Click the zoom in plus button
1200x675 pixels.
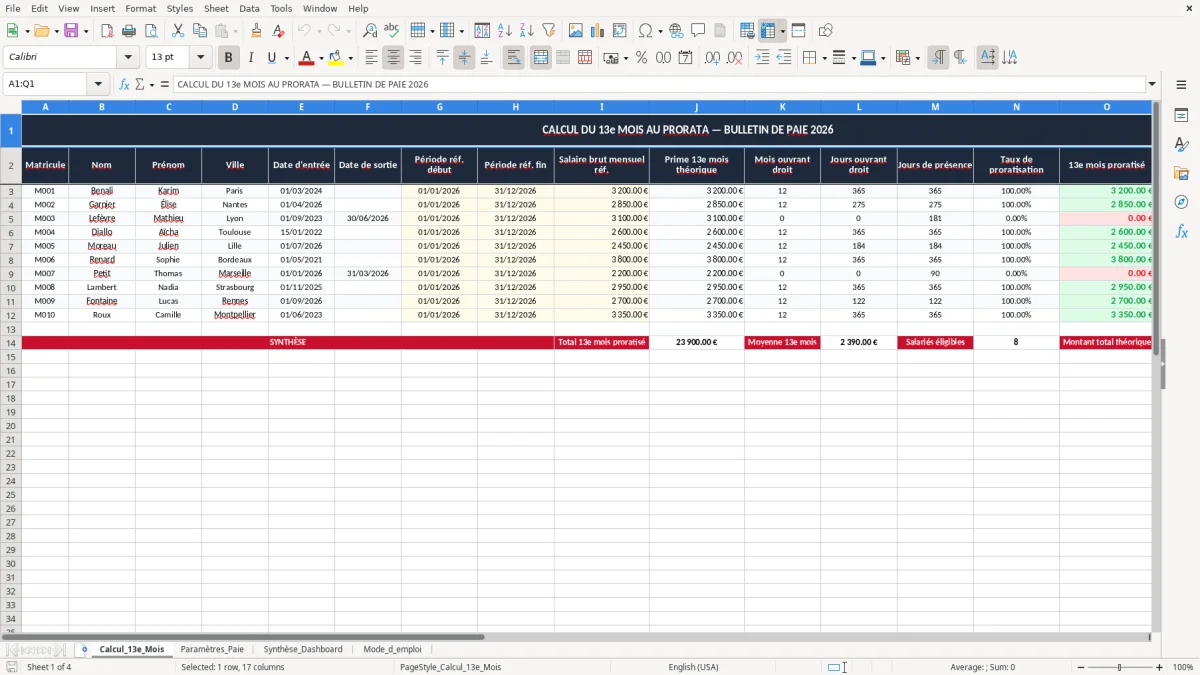tap(1160, 667)
